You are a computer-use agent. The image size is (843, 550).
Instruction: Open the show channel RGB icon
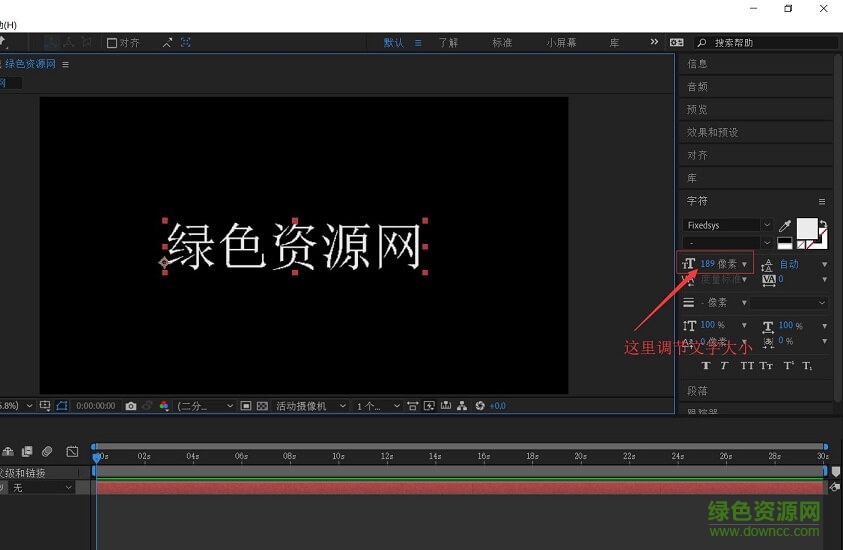[x=164, y=406]
